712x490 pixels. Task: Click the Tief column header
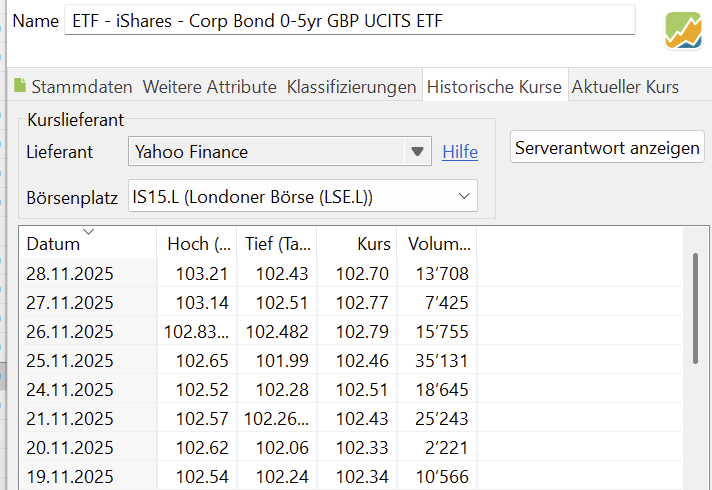coord(276,244)
